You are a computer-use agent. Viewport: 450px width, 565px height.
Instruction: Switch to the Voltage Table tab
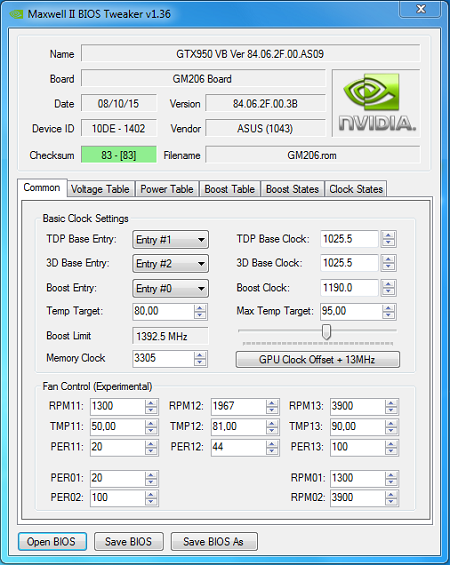click(100, 189)
